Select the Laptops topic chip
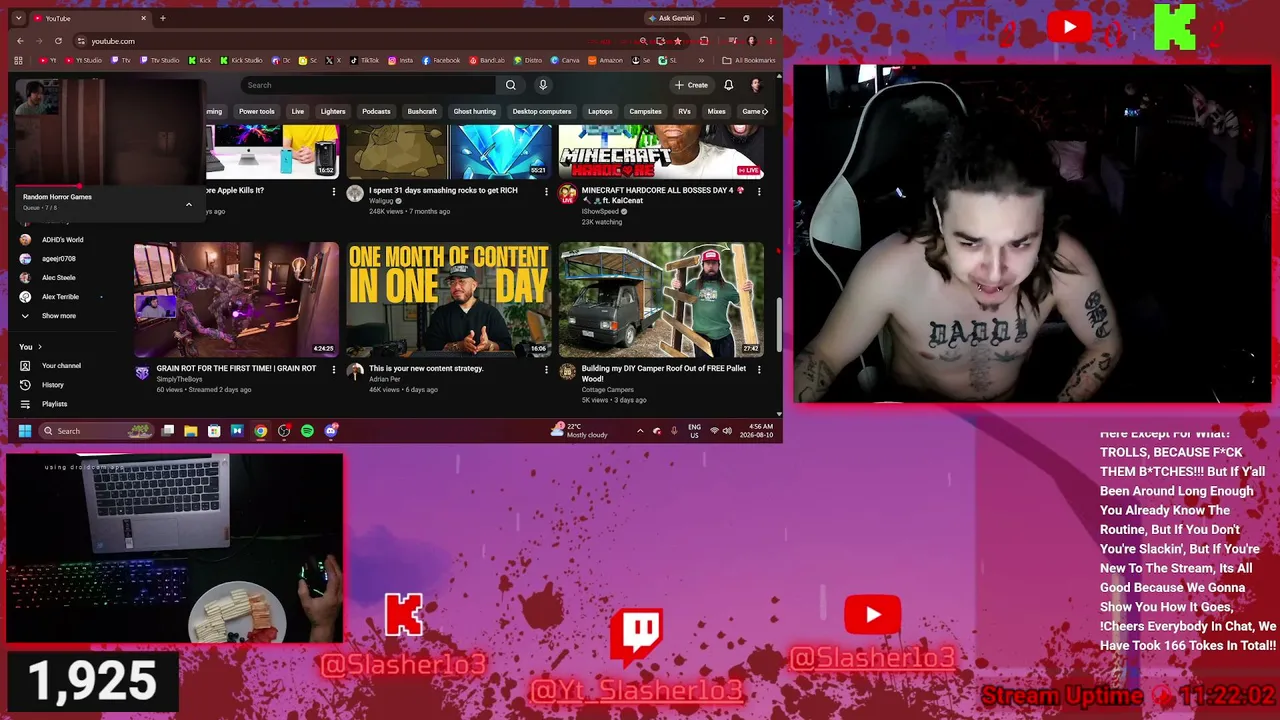This screenshot has height=720, width=1280. pyautogui.click(x=600, y=111)
